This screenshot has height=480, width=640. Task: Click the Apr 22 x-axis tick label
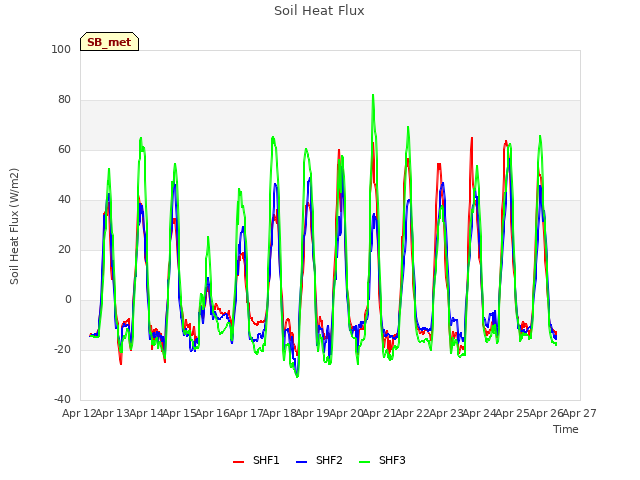[x=413, y=413]
